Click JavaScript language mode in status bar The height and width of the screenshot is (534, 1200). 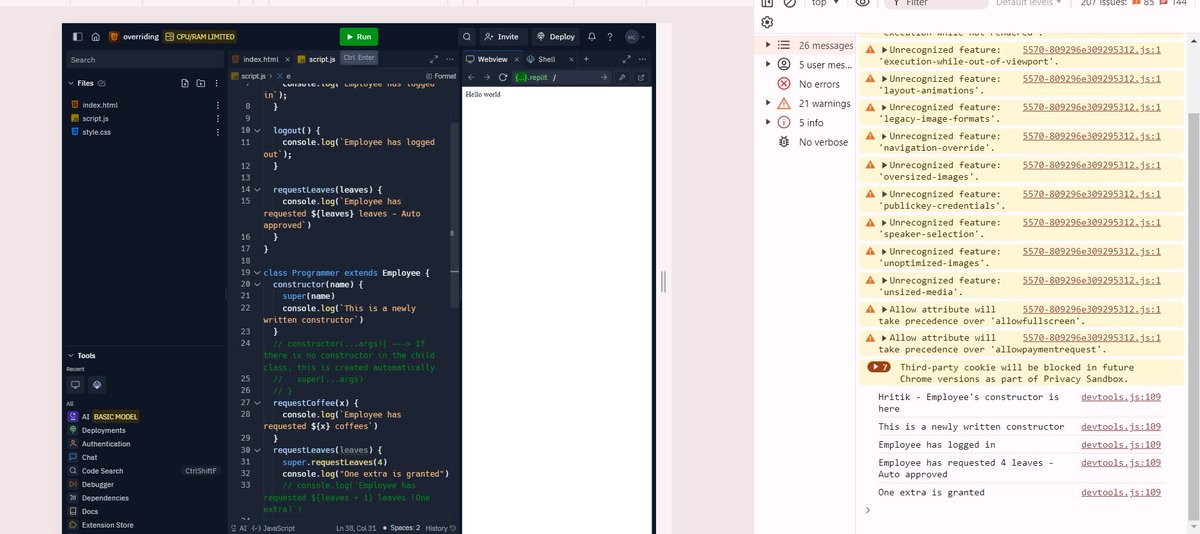pos(272,527)
